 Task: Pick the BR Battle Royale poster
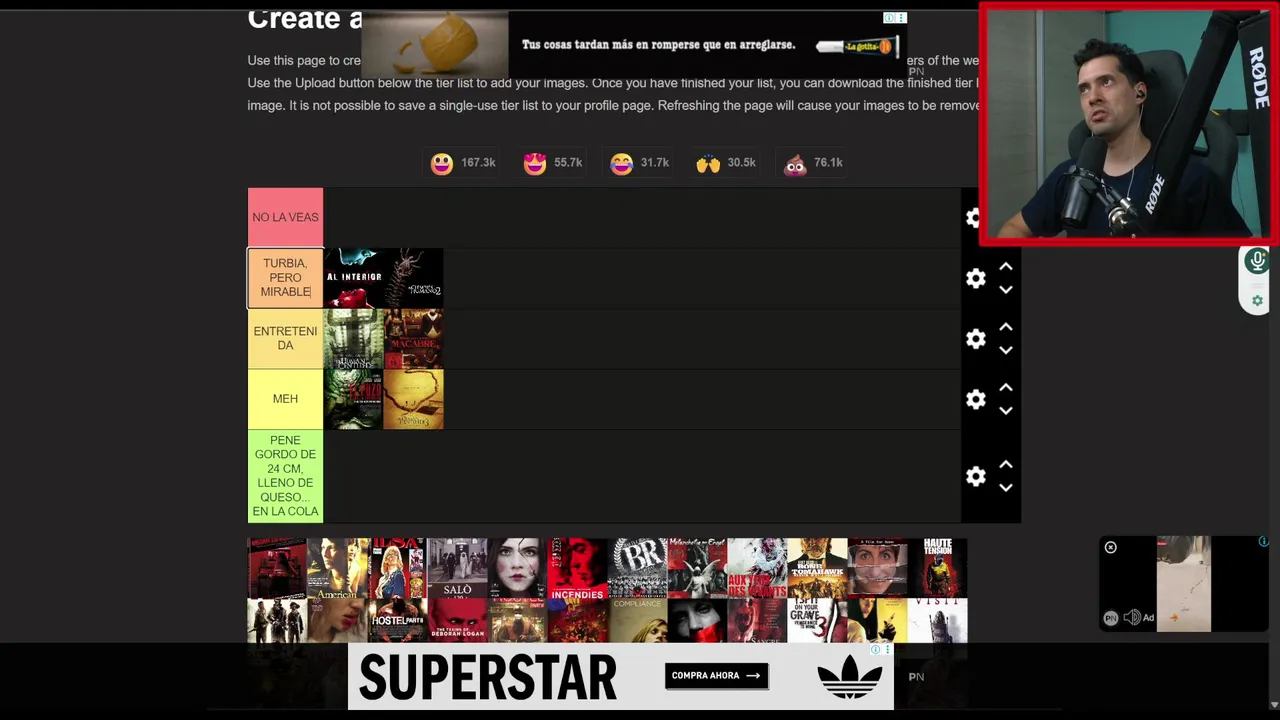point(637,568)
